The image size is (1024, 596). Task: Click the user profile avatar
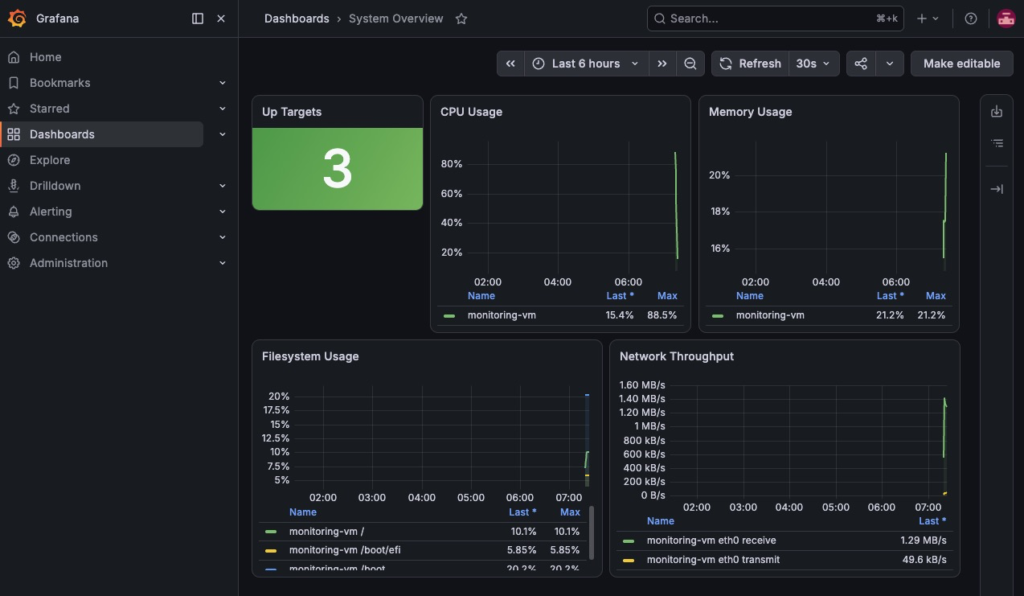tap(1006, 19)
